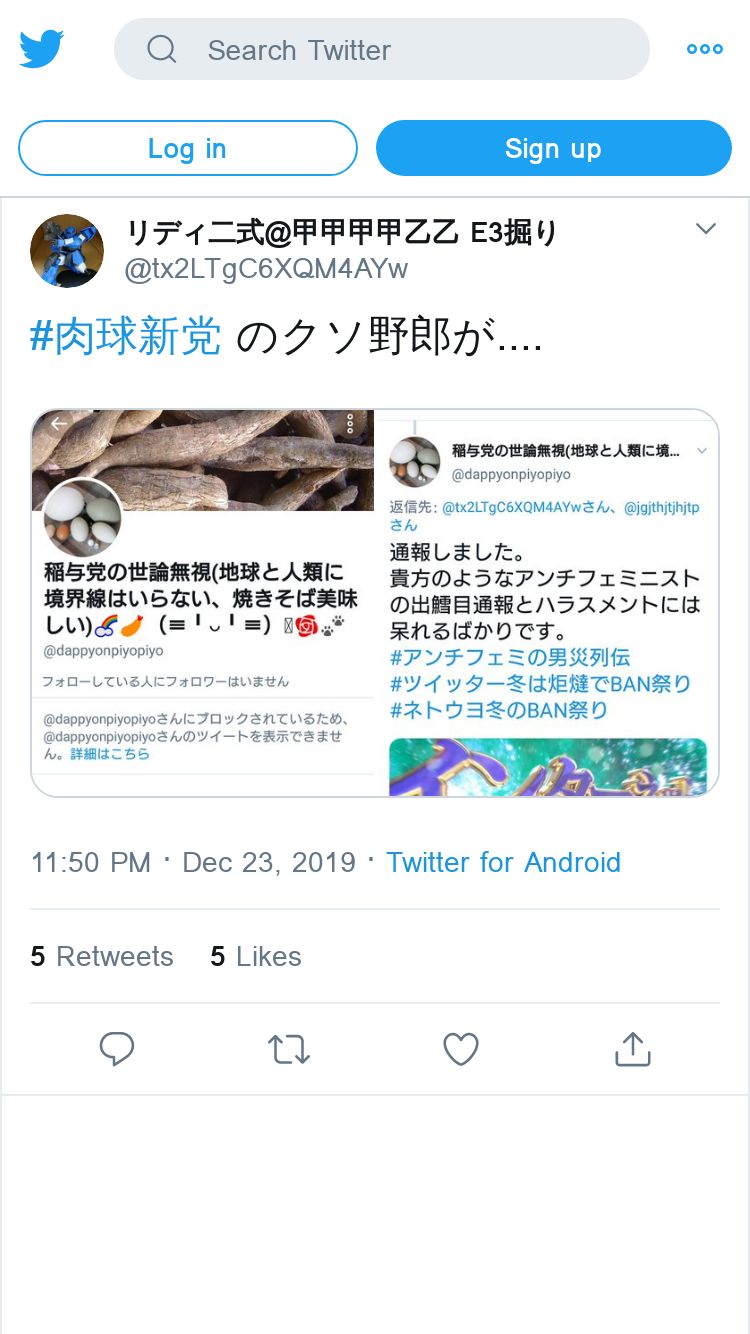Open the left profile screenshot image

point(203,602)
